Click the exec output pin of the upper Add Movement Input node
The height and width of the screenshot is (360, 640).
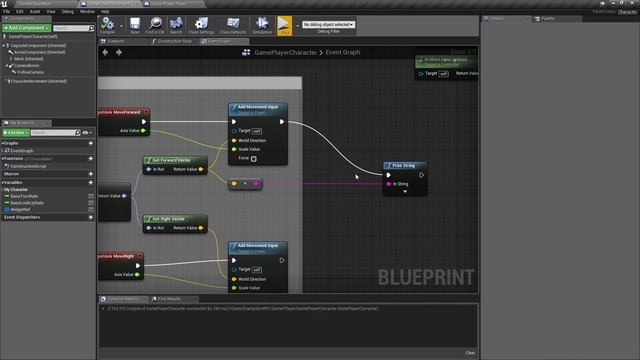click(282, 122)
